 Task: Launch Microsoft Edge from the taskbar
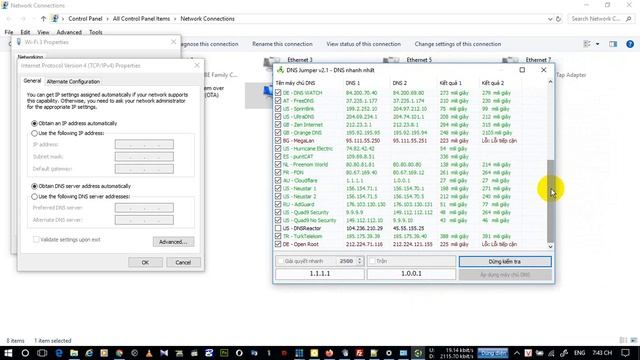coord(59,353)
